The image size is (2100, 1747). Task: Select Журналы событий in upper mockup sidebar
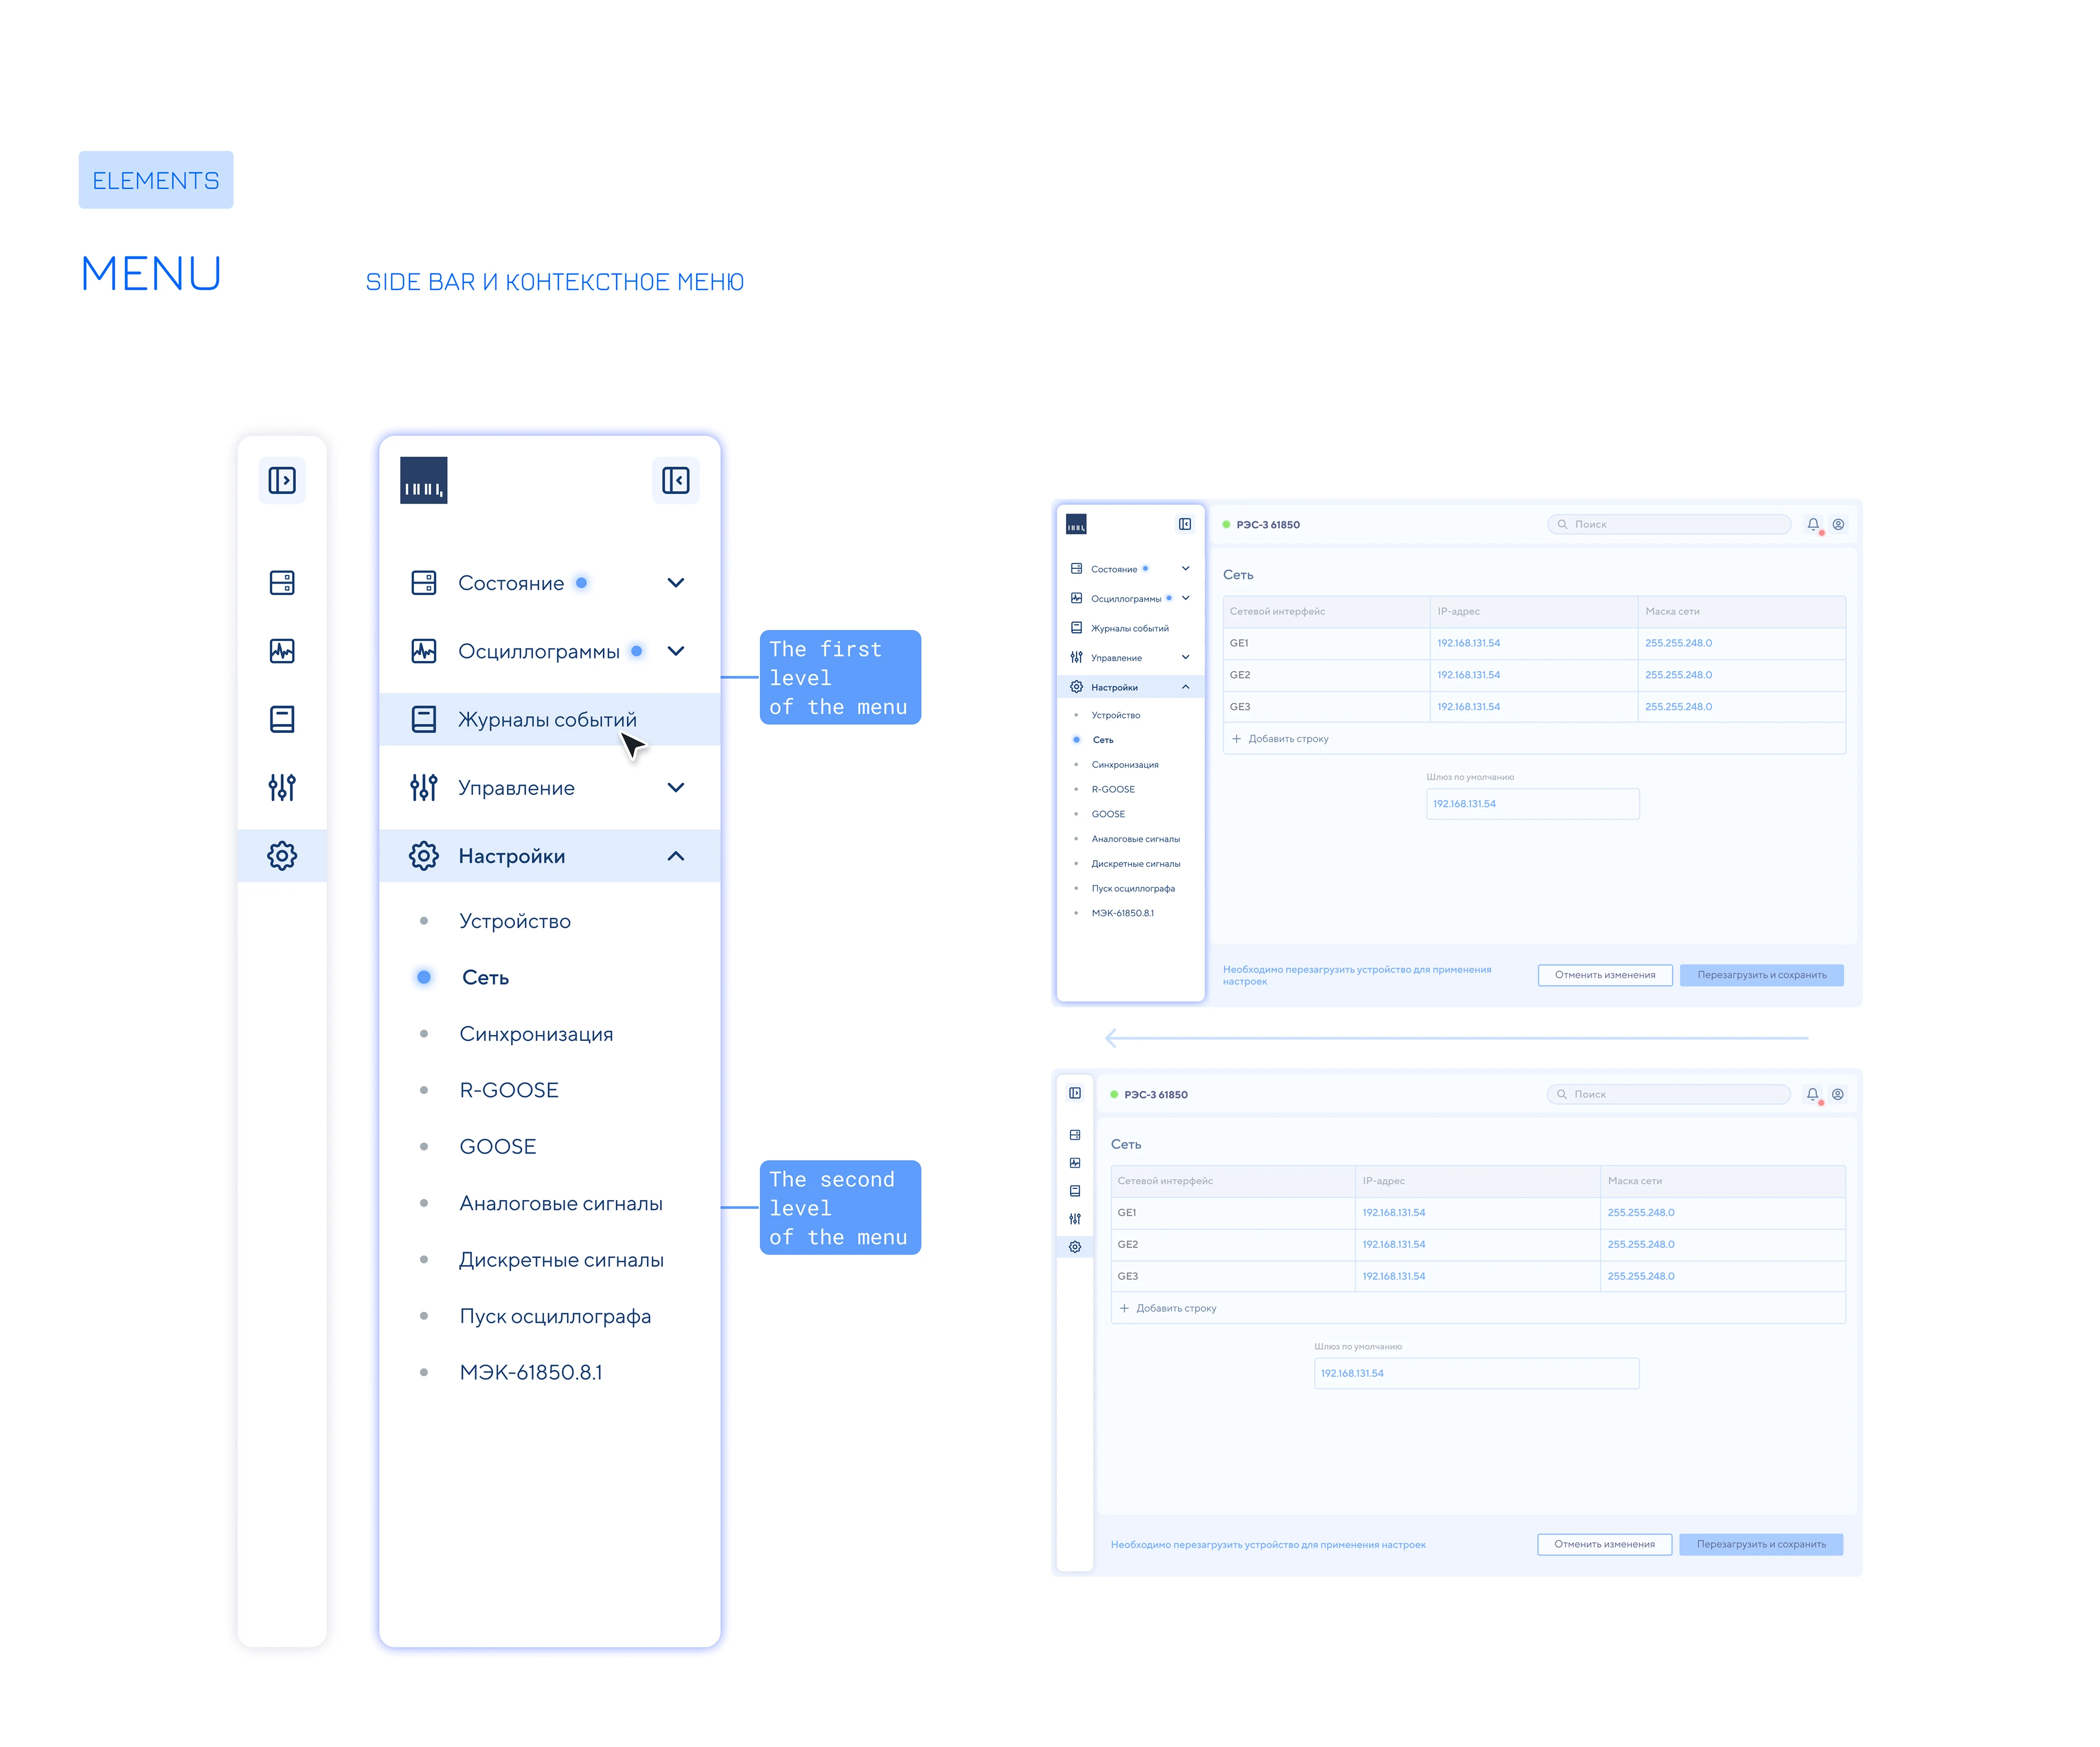pos(1130,628)
